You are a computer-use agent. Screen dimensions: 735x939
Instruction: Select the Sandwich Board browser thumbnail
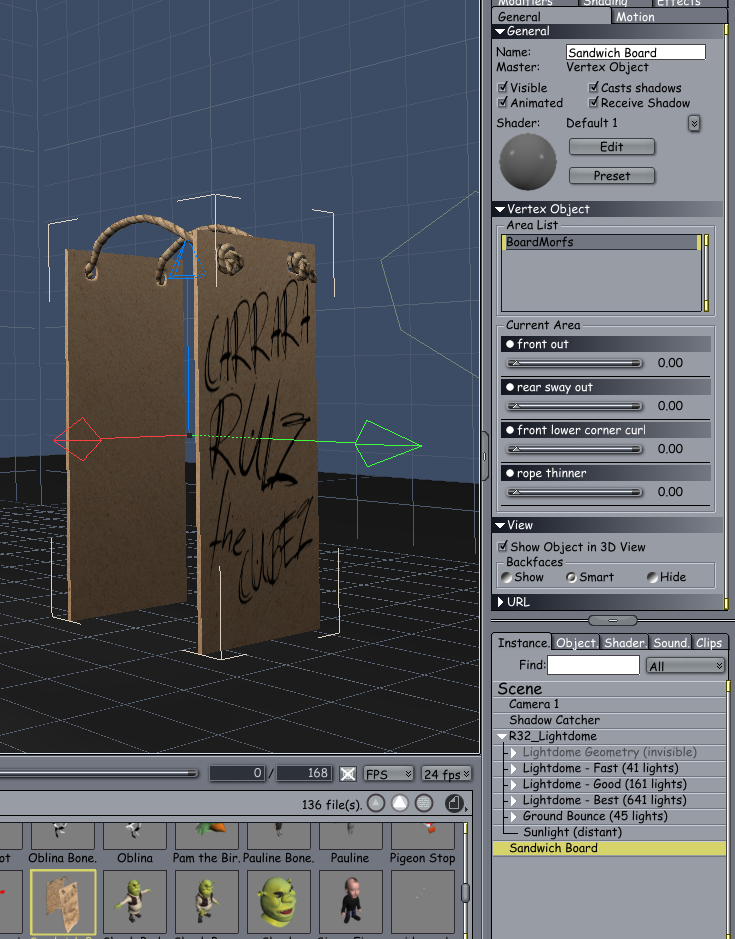click(63, 903)
